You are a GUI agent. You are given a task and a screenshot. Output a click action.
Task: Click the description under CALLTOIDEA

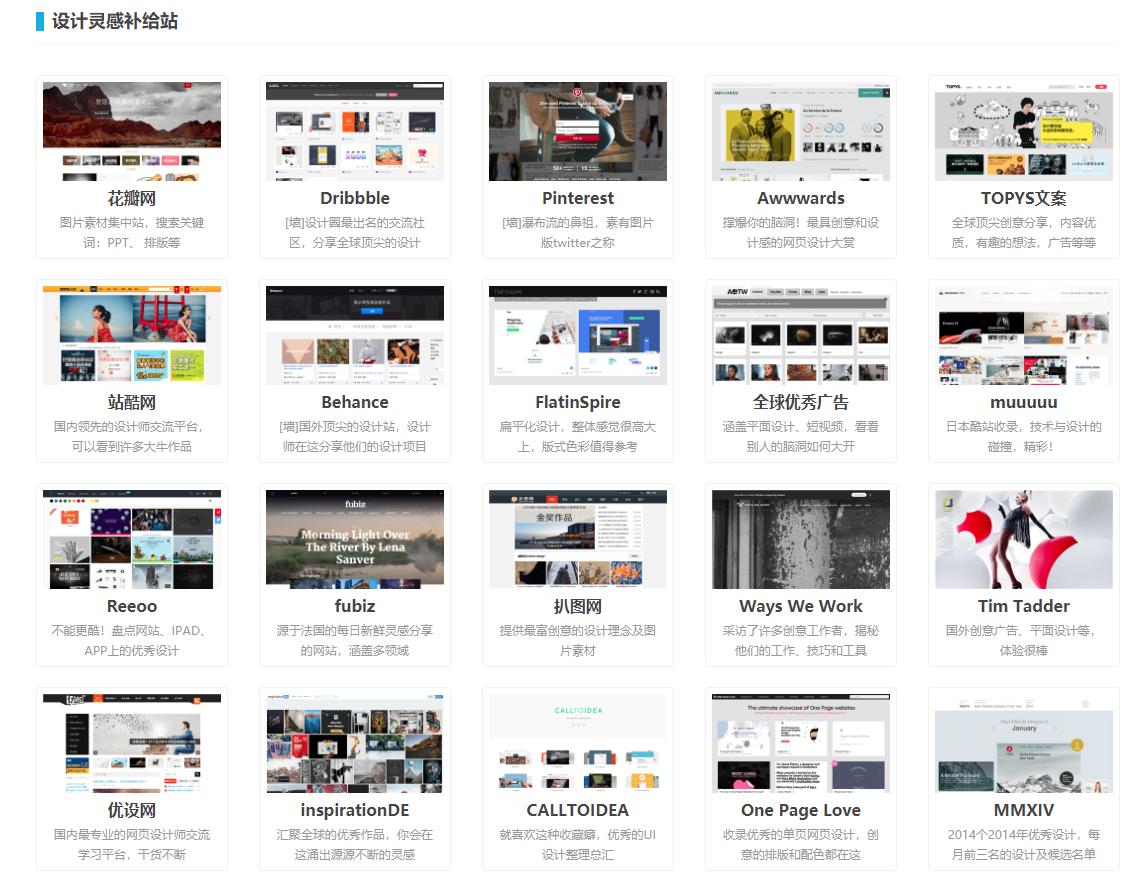[x=578, y=844]
